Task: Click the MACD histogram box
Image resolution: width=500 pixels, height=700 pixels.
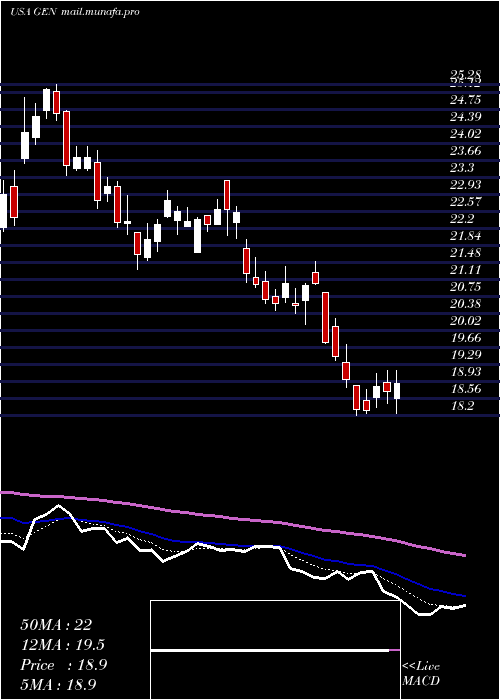Action: (x=275, y=650)
